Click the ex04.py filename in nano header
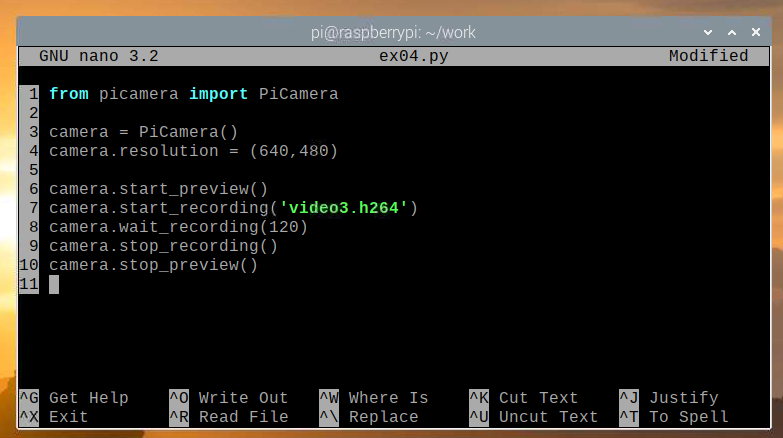This screenshot has height=438, width=783. 391,56
